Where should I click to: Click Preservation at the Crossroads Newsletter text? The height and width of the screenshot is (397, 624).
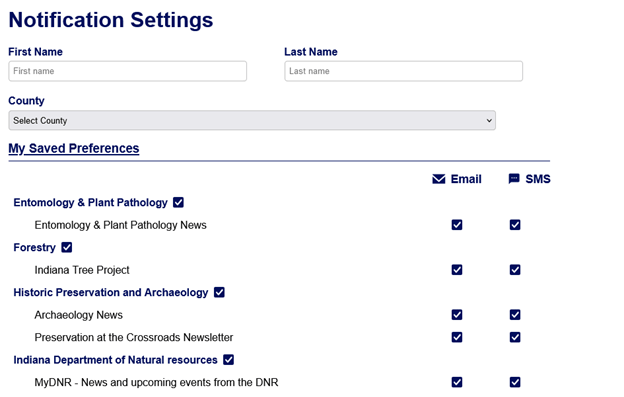pyautogui.click(x=134, y=337)
